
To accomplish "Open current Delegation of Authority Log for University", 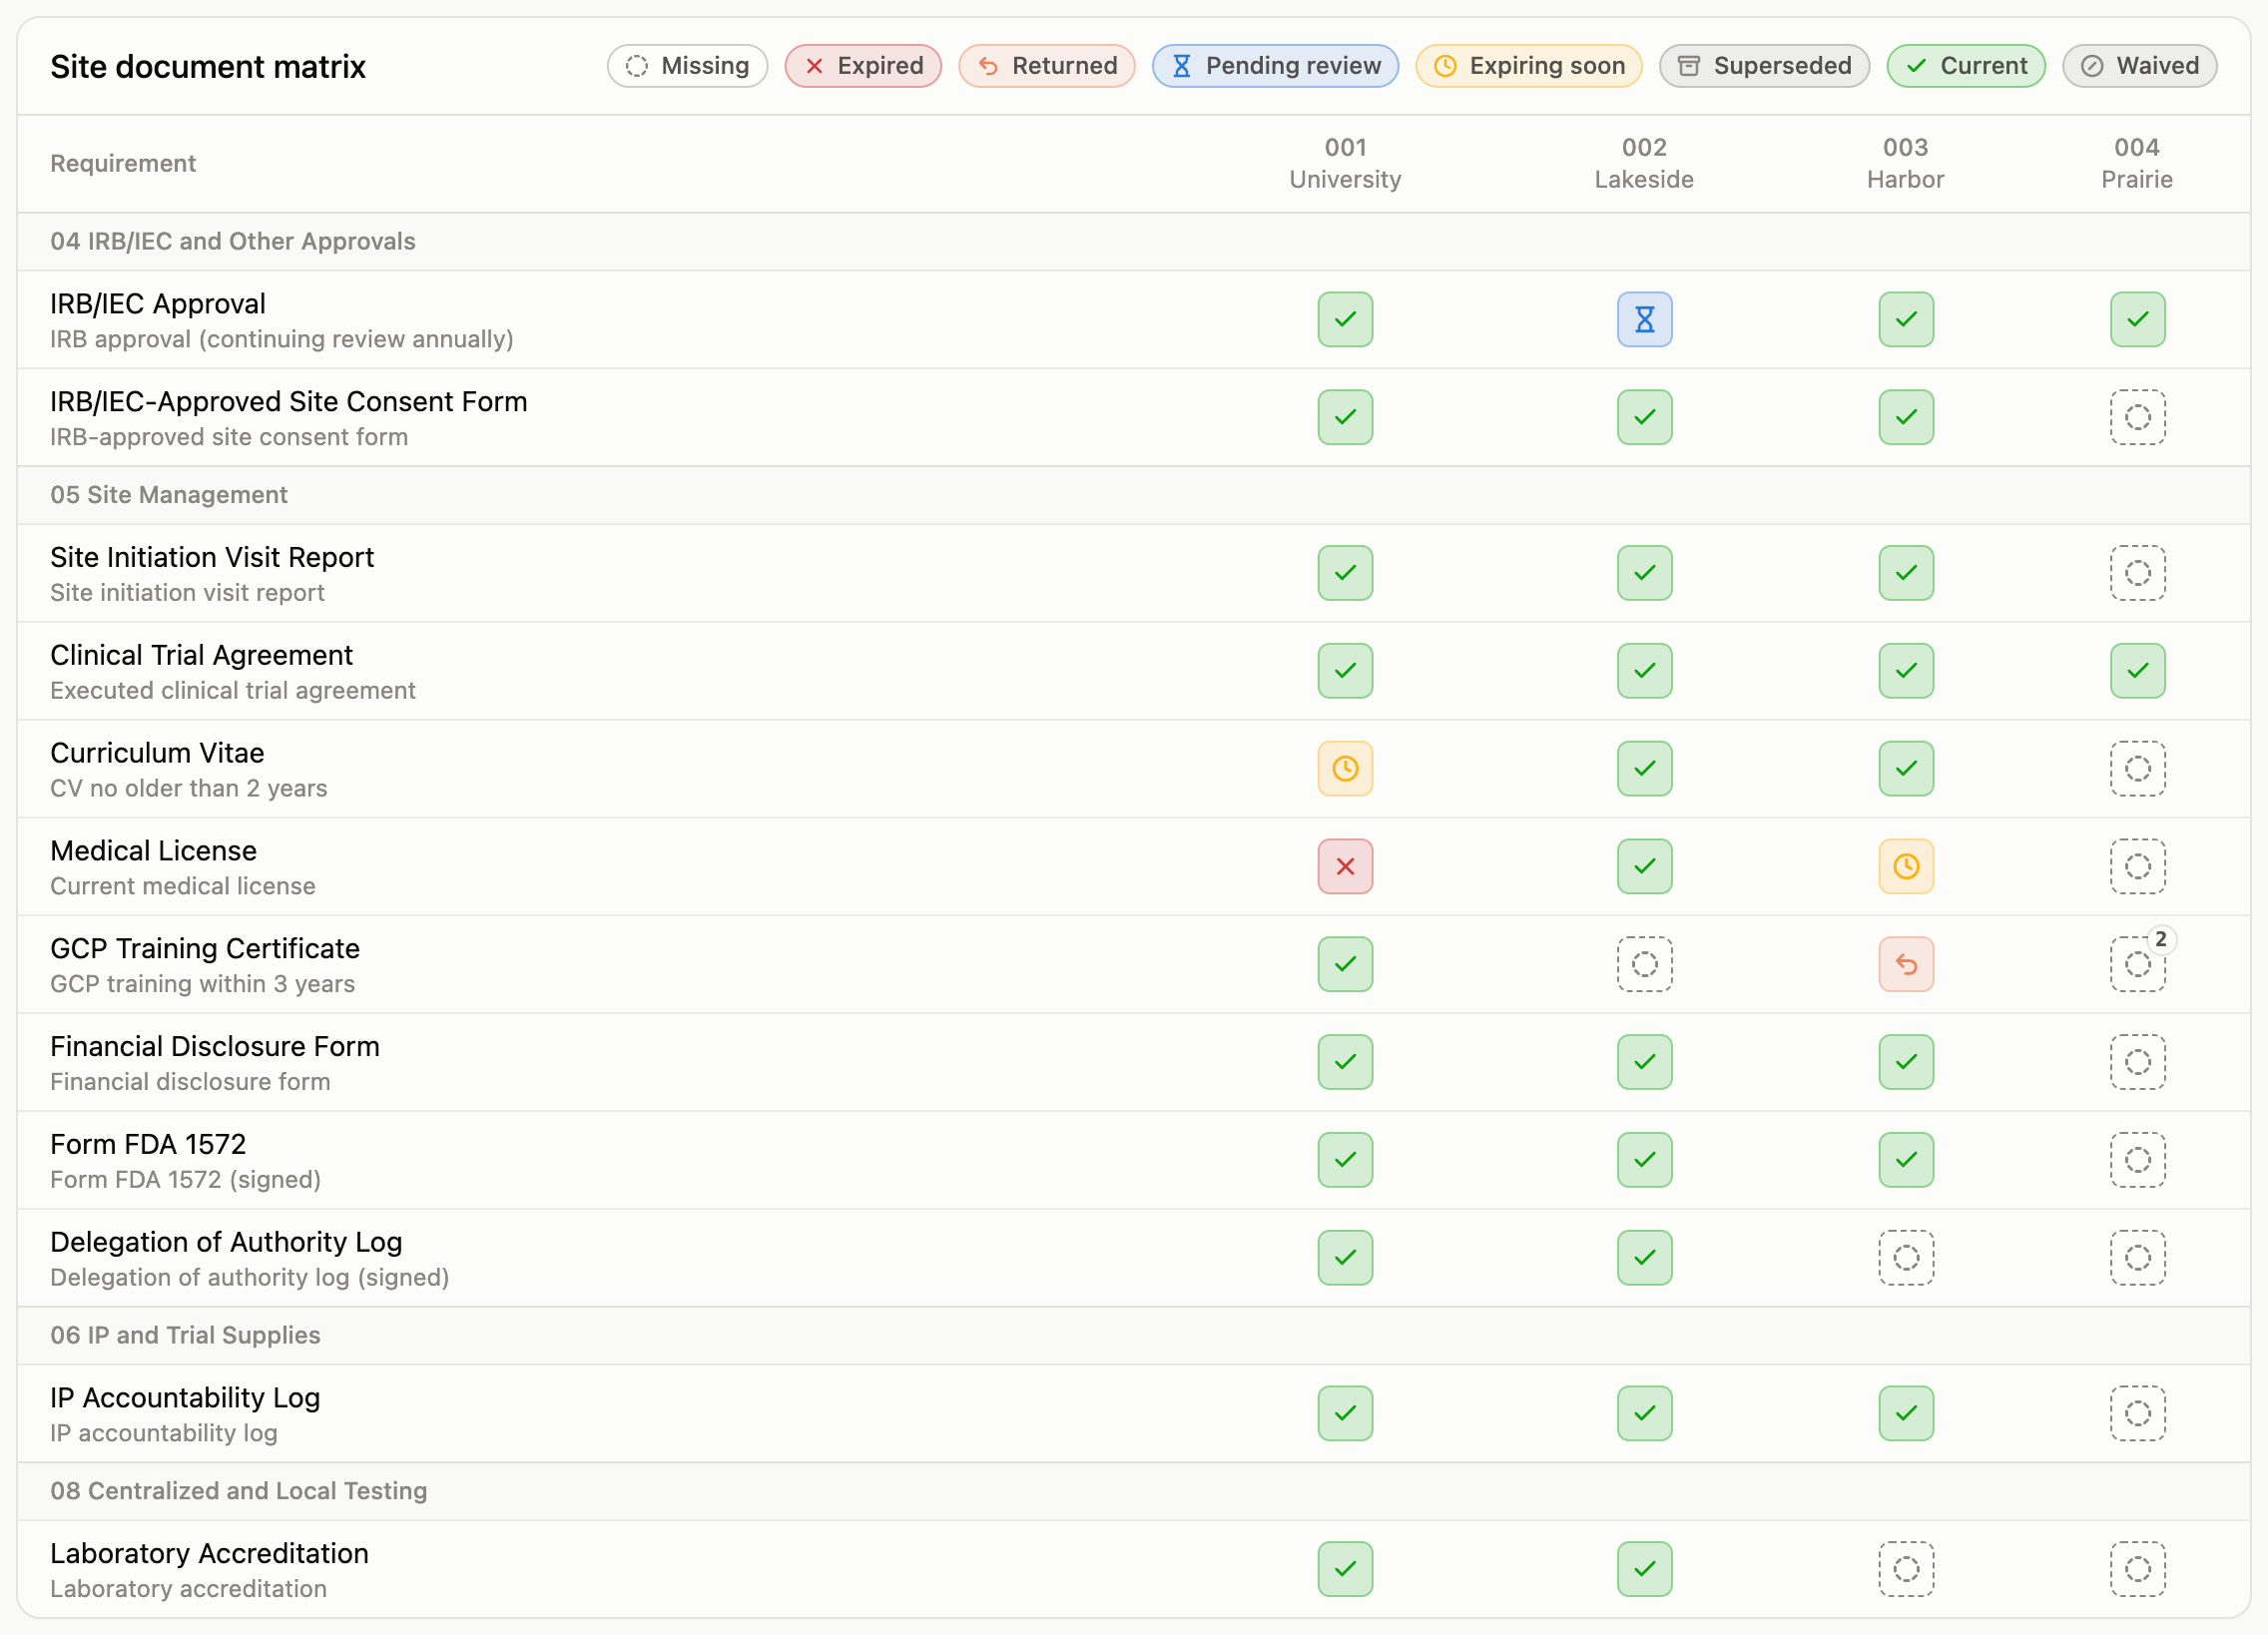I will (1345, 1259).
